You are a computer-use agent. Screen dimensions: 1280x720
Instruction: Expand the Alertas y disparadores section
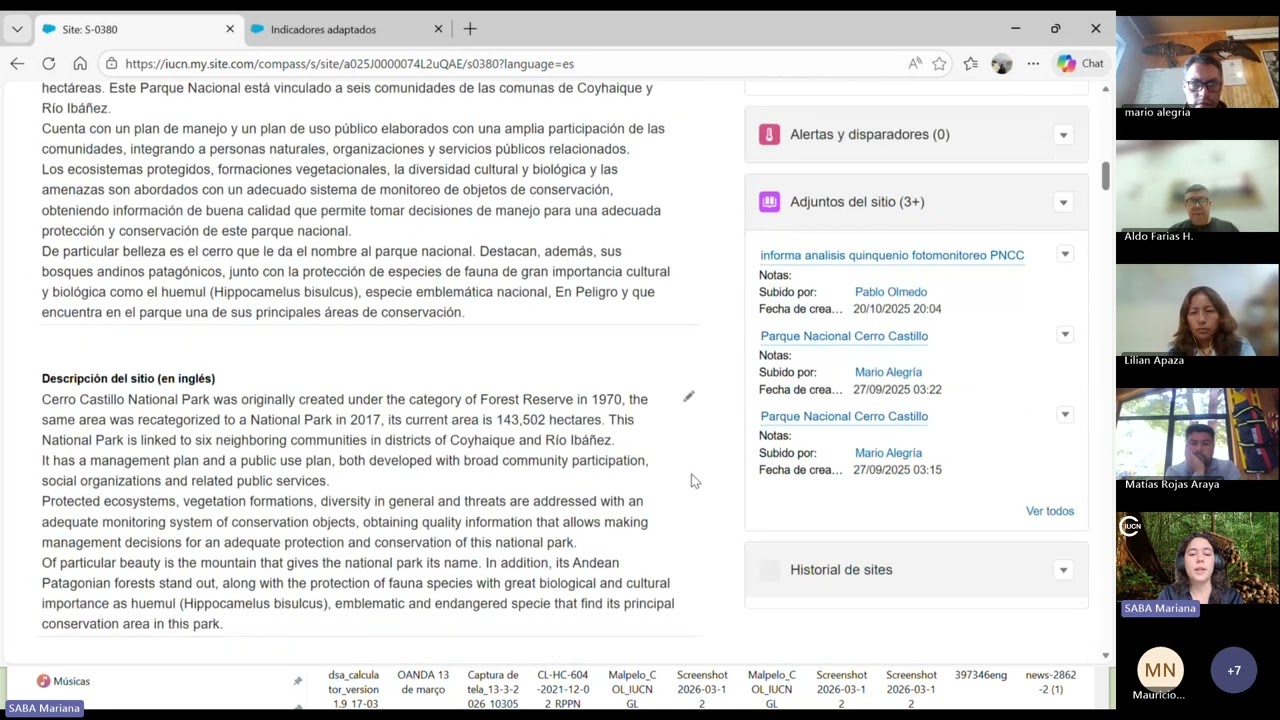[1063, 135]
